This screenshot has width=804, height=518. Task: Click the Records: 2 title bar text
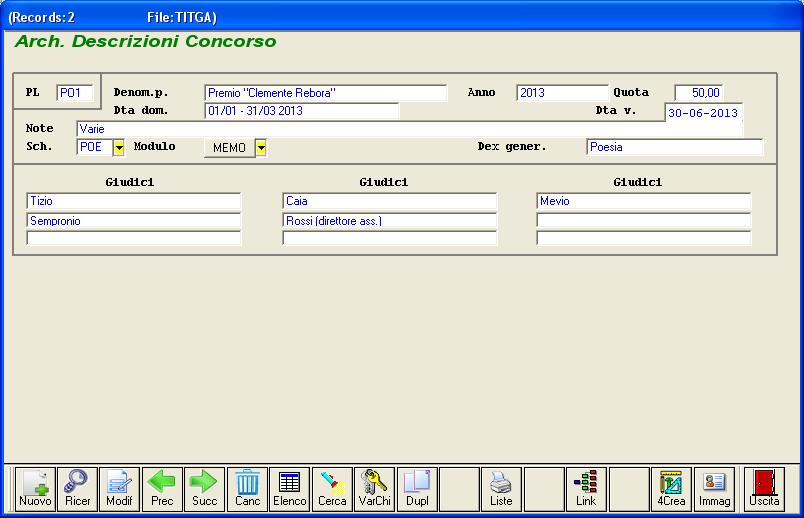coord(44,17)
